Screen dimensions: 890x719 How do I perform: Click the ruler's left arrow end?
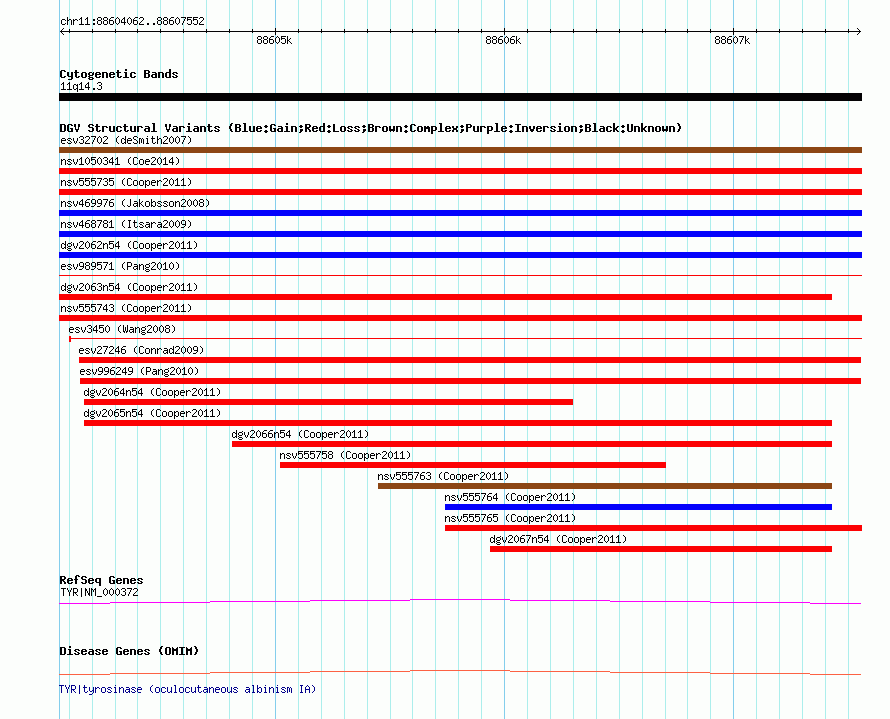(62, 31)
